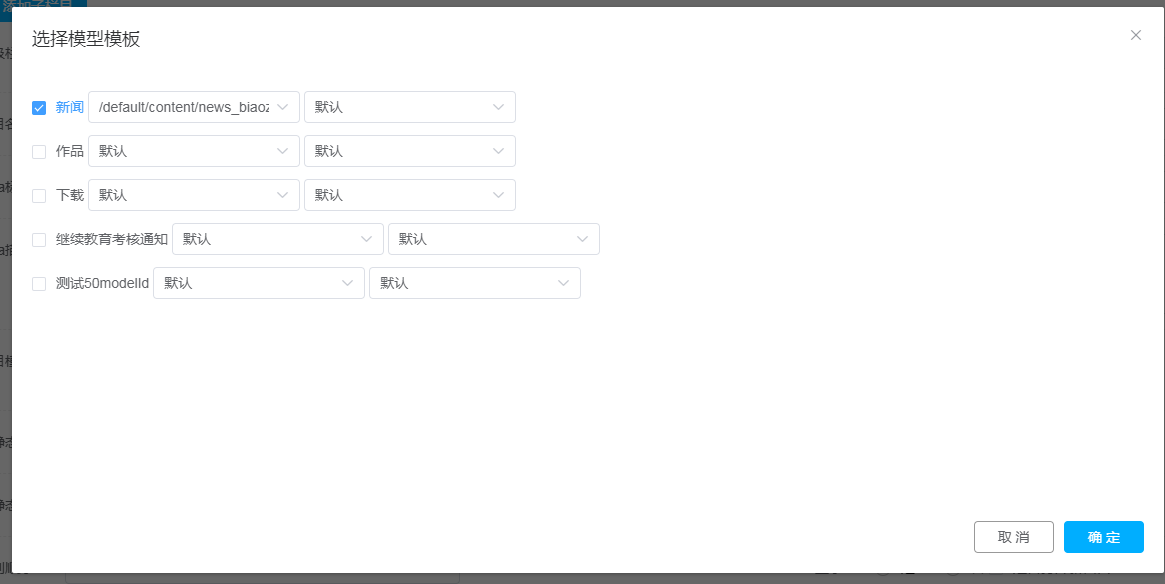Click chevron of second 继续教育考核通知 dropdown
1165x584 pixels.
[x=583, y=239]
